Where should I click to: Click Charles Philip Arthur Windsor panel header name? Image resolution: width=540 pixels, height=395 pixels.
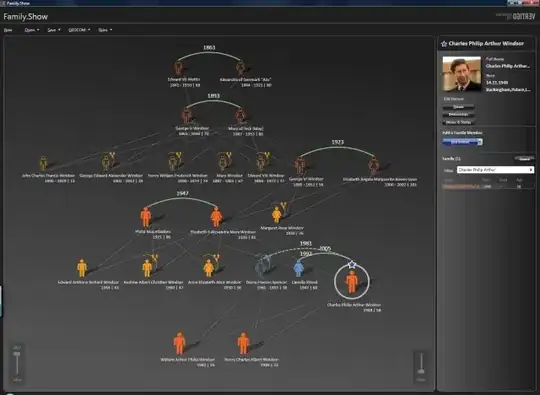coord(486,43)
